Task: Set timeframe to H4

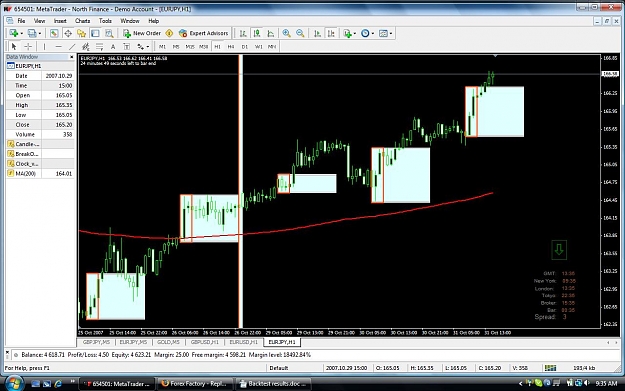Action: point(231,47)
